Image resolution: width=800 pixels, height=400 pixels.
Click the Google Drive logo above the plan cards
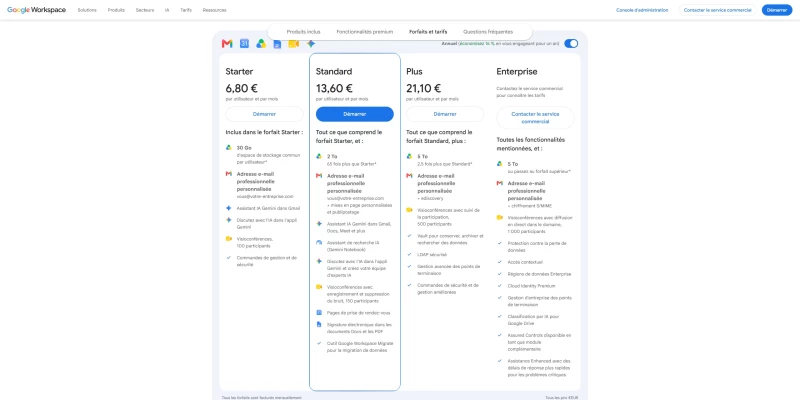tap(261, 44)
